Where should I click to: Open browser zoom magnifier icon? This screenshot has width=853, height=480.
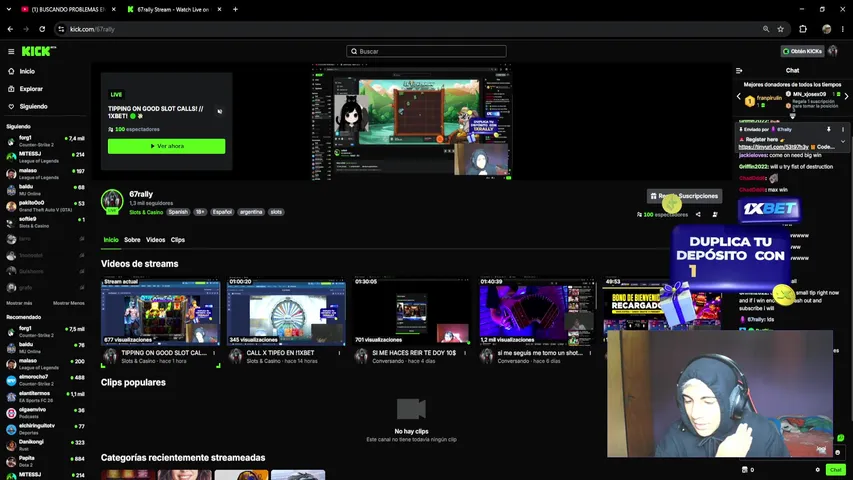[766, 29]
